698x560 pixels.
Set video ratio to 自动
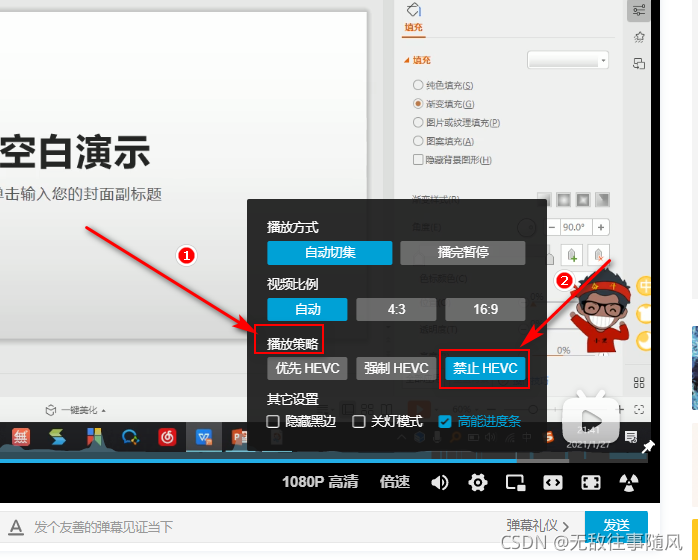[x=307, y=309]
